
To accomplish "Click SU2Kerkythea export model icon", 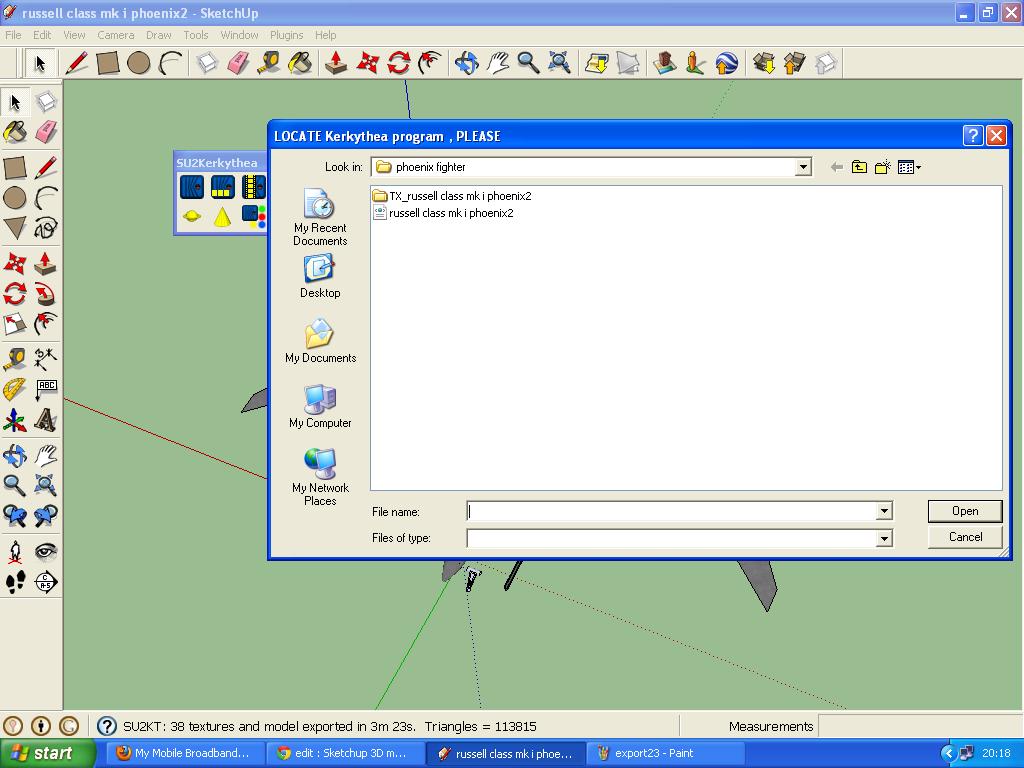I will (x=192, y=187).
